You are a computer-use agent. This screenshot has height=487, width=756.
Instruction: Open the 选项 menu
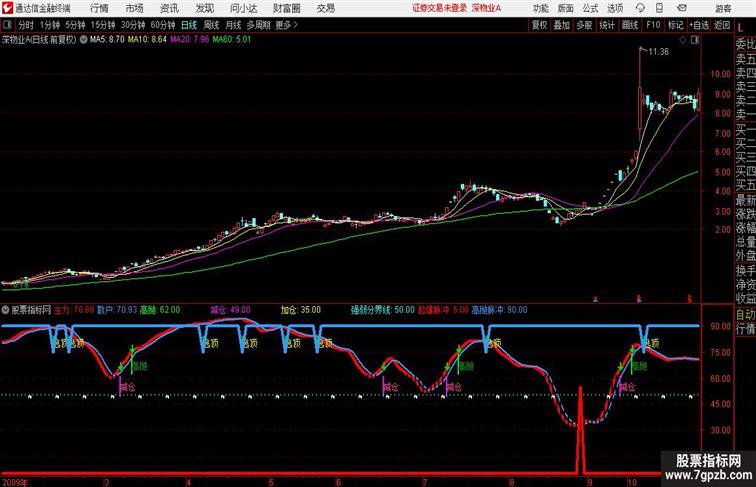(615, 8)
